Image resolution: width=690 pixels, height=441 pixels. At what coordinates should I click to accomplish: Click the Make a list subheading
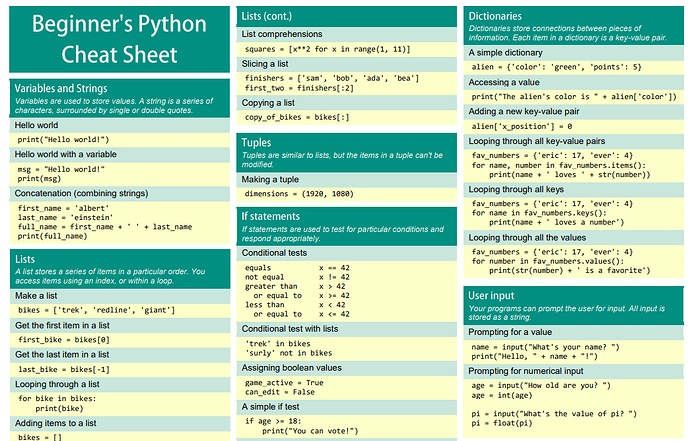point(36,296)
